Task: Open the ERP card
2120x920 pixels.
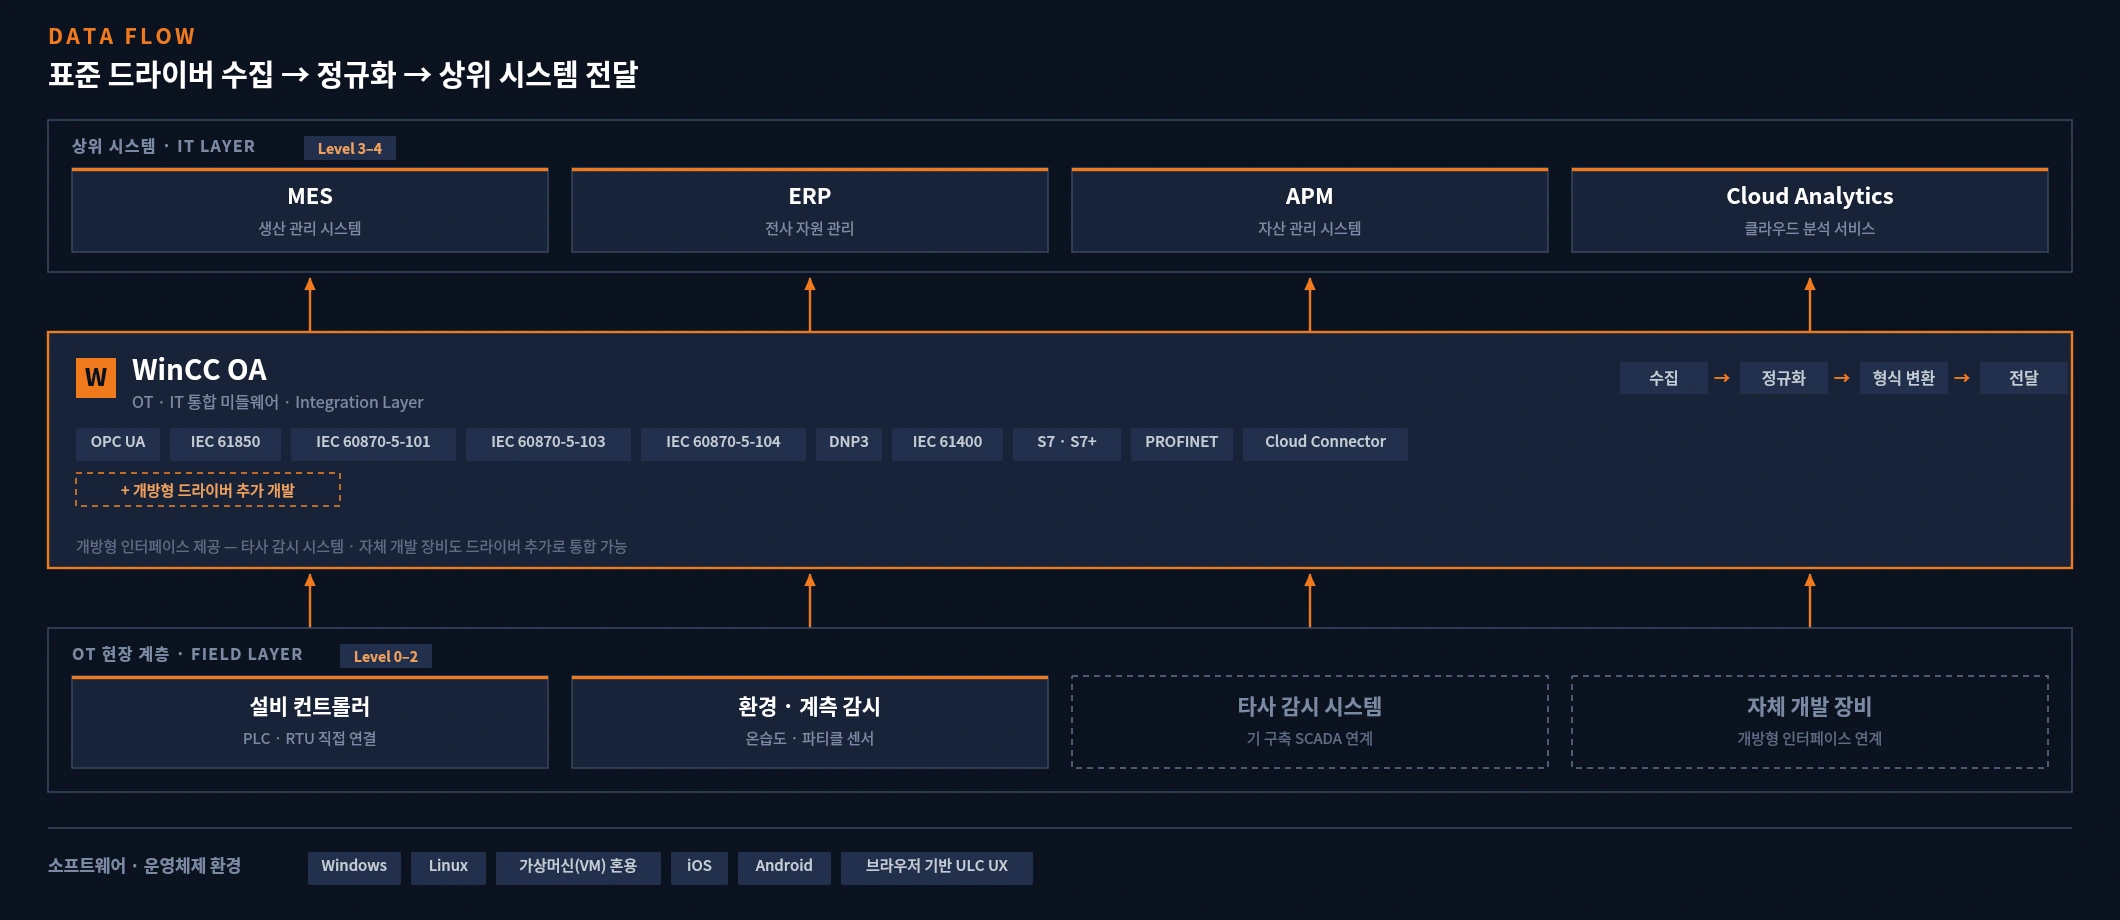Action: tap(810, 210)
